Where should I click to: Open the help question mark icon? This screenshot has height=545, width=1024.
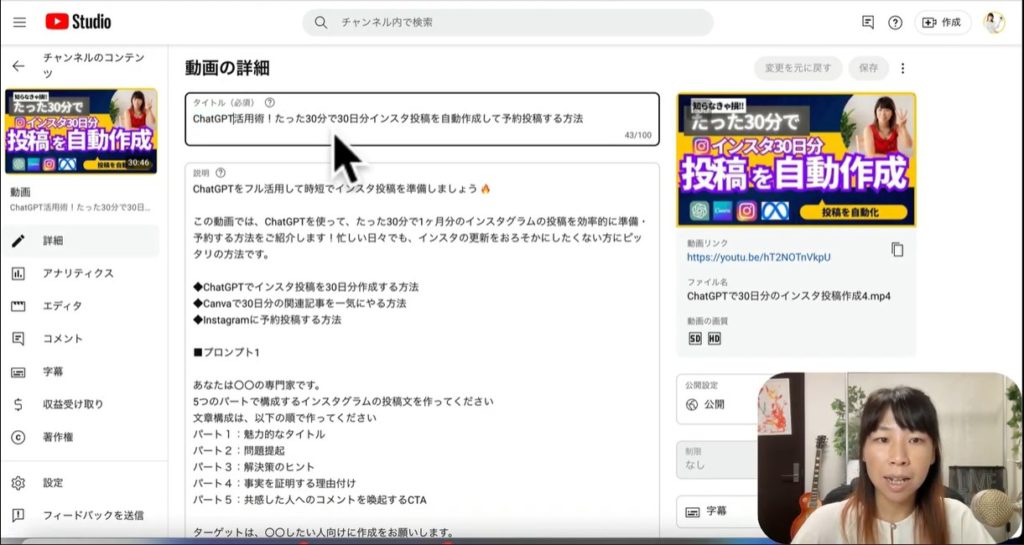(x=895, y=22)
